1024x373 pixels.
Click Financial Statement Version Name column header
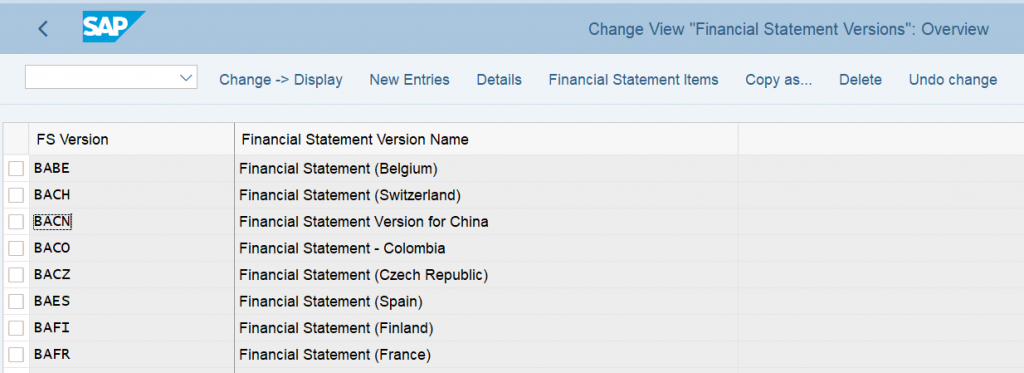click(486, 139)
